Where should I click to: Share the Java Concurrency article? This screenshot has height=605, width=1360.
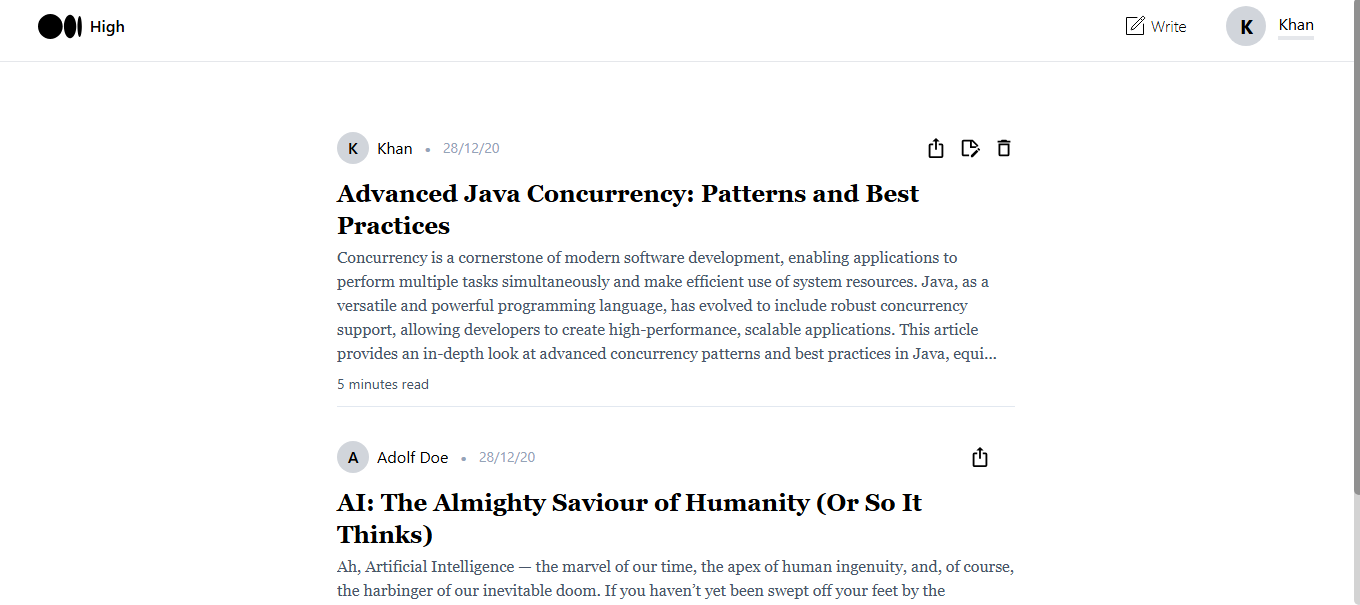point(936,148)
